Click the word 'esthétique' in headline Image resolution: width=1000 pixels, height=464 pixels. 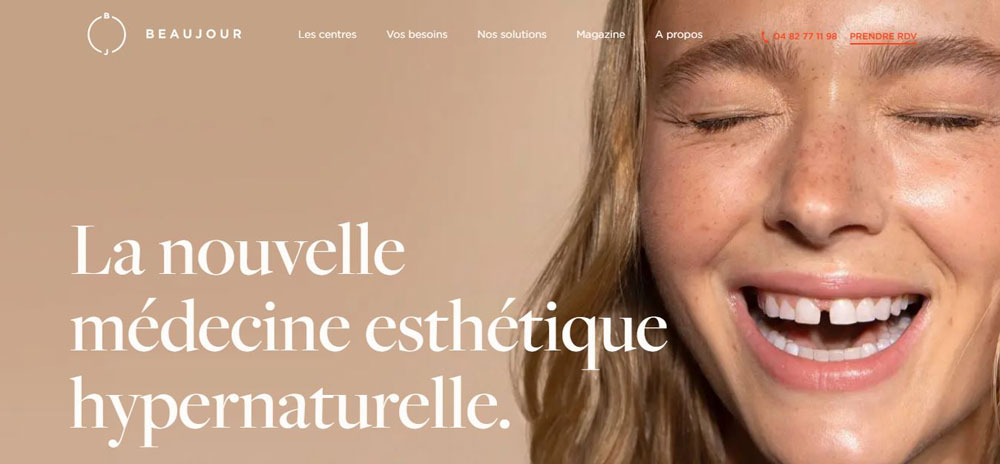(515, 329)
